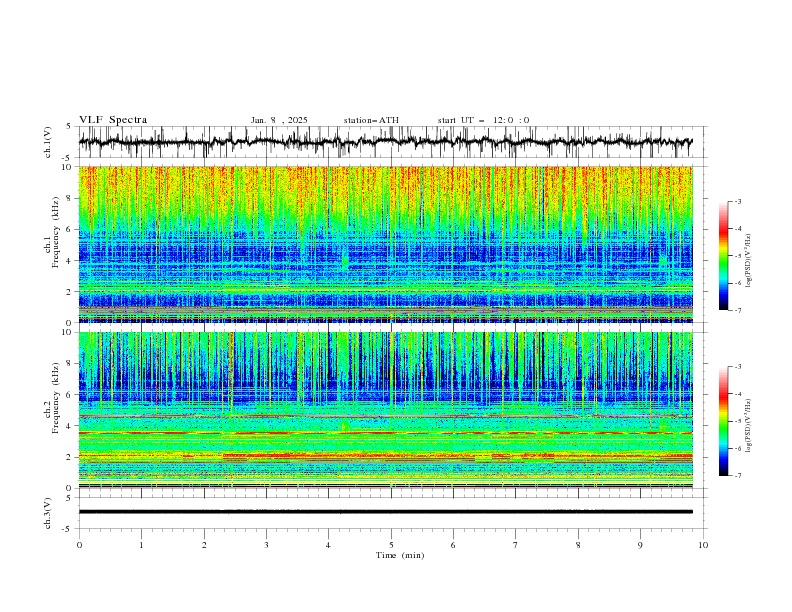
Task: Click the ch.3 flat voltage trace
Action: tap(385, 512)
